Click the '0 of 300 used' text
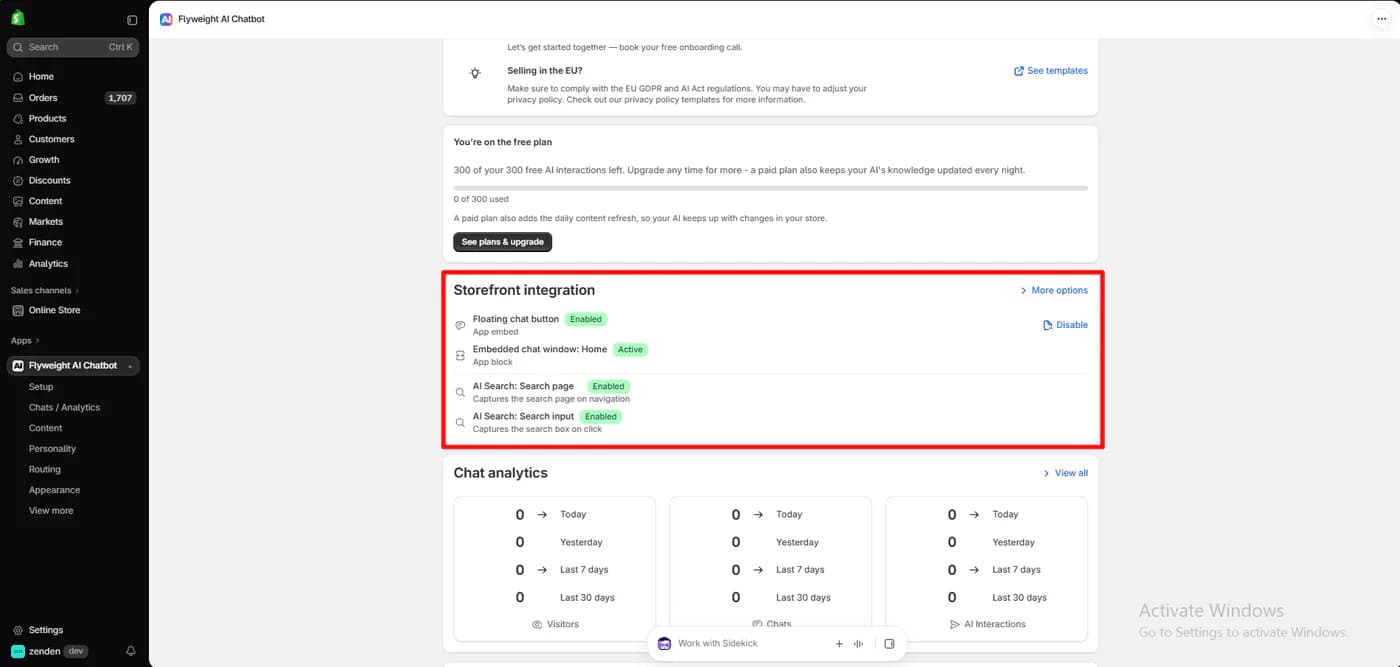The width and height of the screenshot is (1400, 667). tap(481, 199)
